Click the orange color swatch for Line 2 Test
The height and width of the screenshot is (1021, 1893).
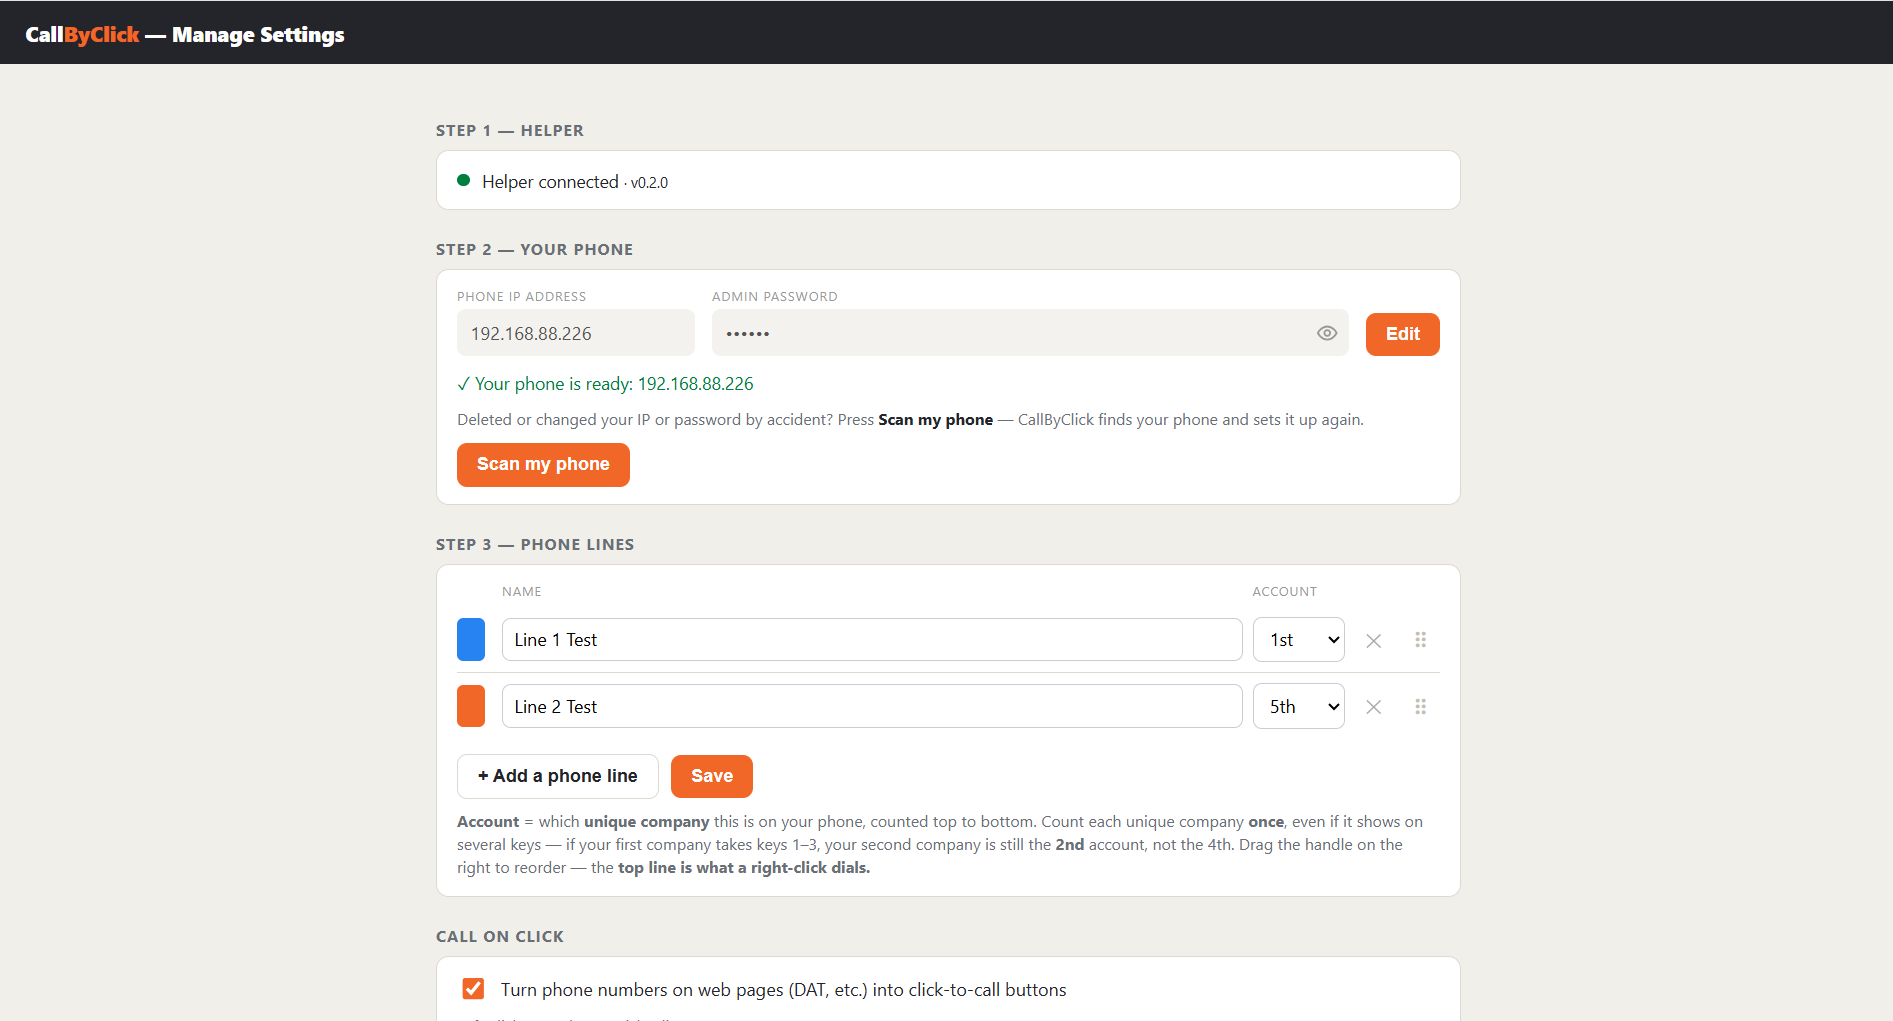pyautogui.click(x=471, y=706)
